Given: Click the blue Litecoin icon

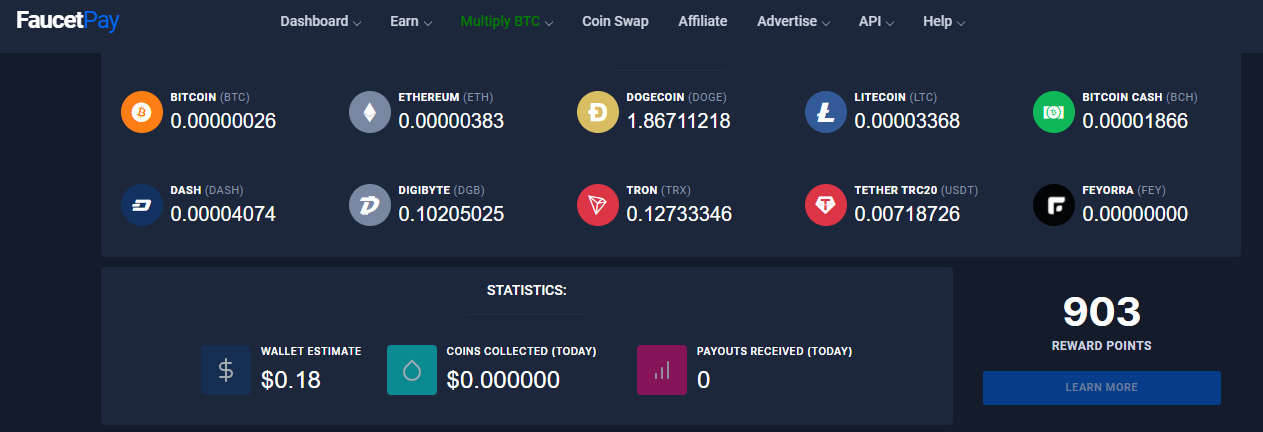Looking at the screenshot, I should [x=825, y=112].
